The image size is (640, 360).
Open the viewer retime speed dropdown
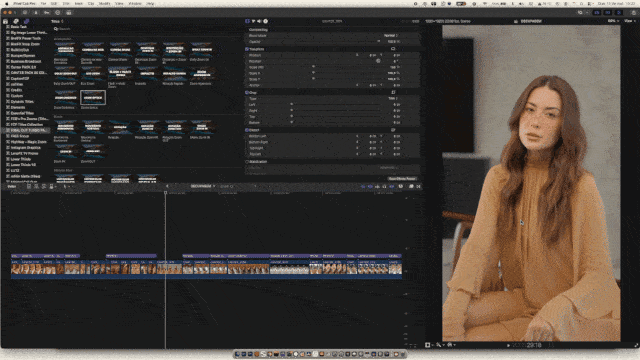coord(451,345)
